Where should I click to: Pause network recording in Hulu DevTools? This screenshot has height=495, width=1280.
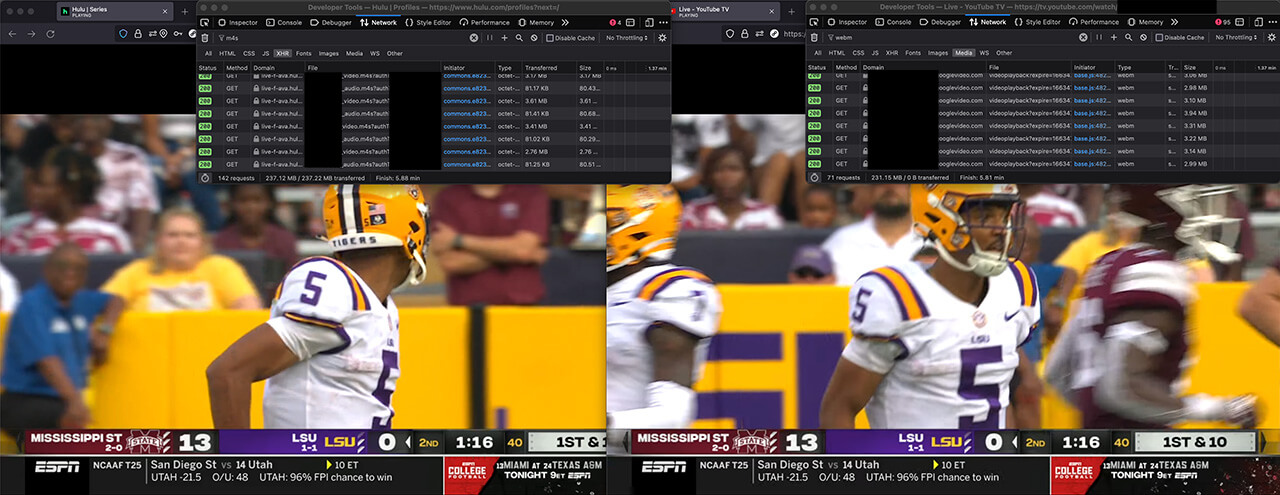coord(489,38)
